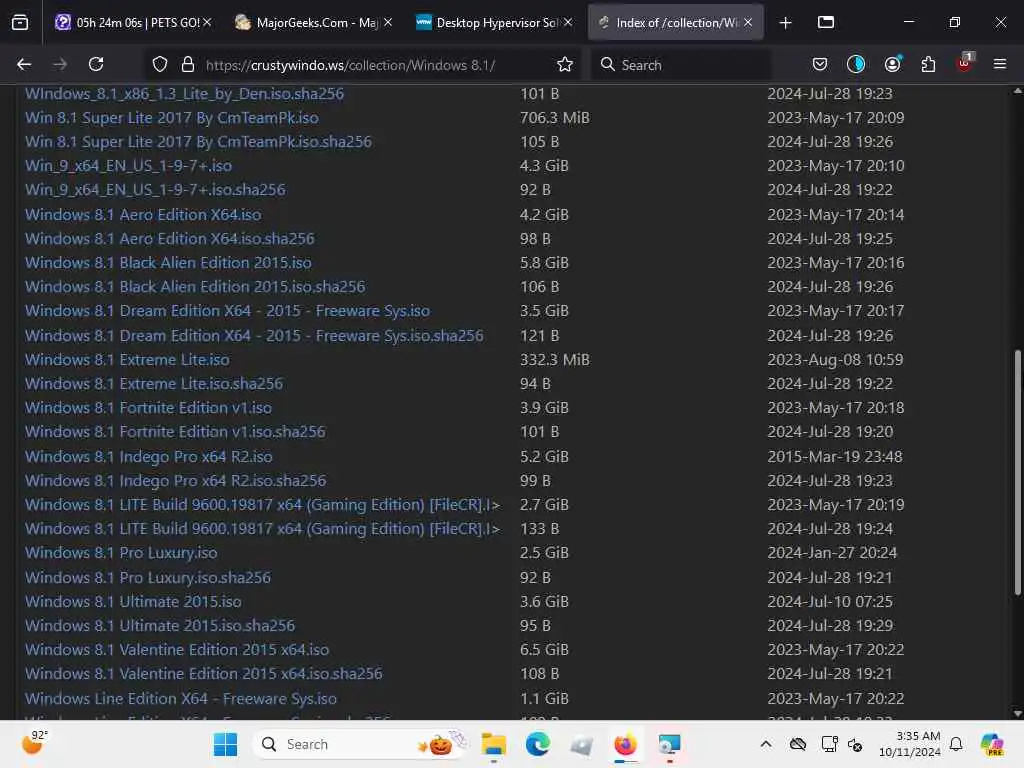Open File Explorer from the taskbar
Image resolution: width=1024 pixels, height=768 pixels.
(x=494, y=744)
